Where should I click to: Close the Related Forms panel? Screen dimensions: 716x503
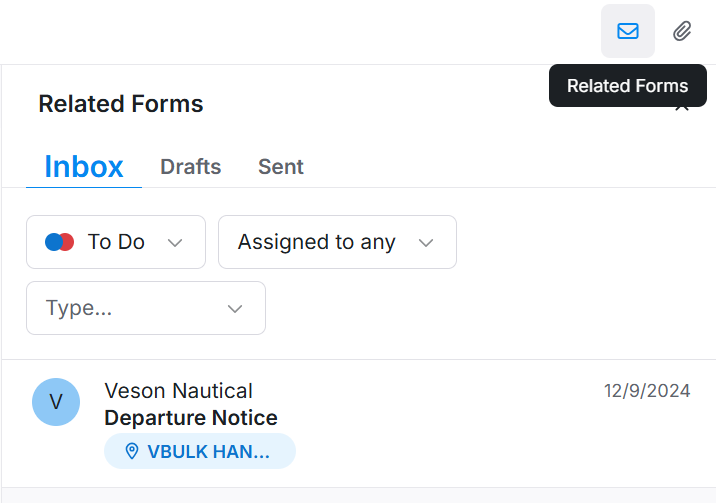683,106
